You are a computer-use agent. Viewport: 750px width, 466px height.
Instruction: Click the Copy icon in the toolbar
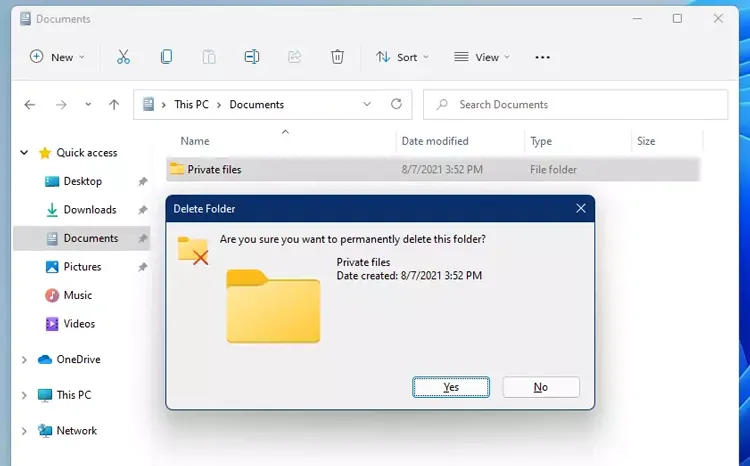pyautogui.click(x=166, y=57)
